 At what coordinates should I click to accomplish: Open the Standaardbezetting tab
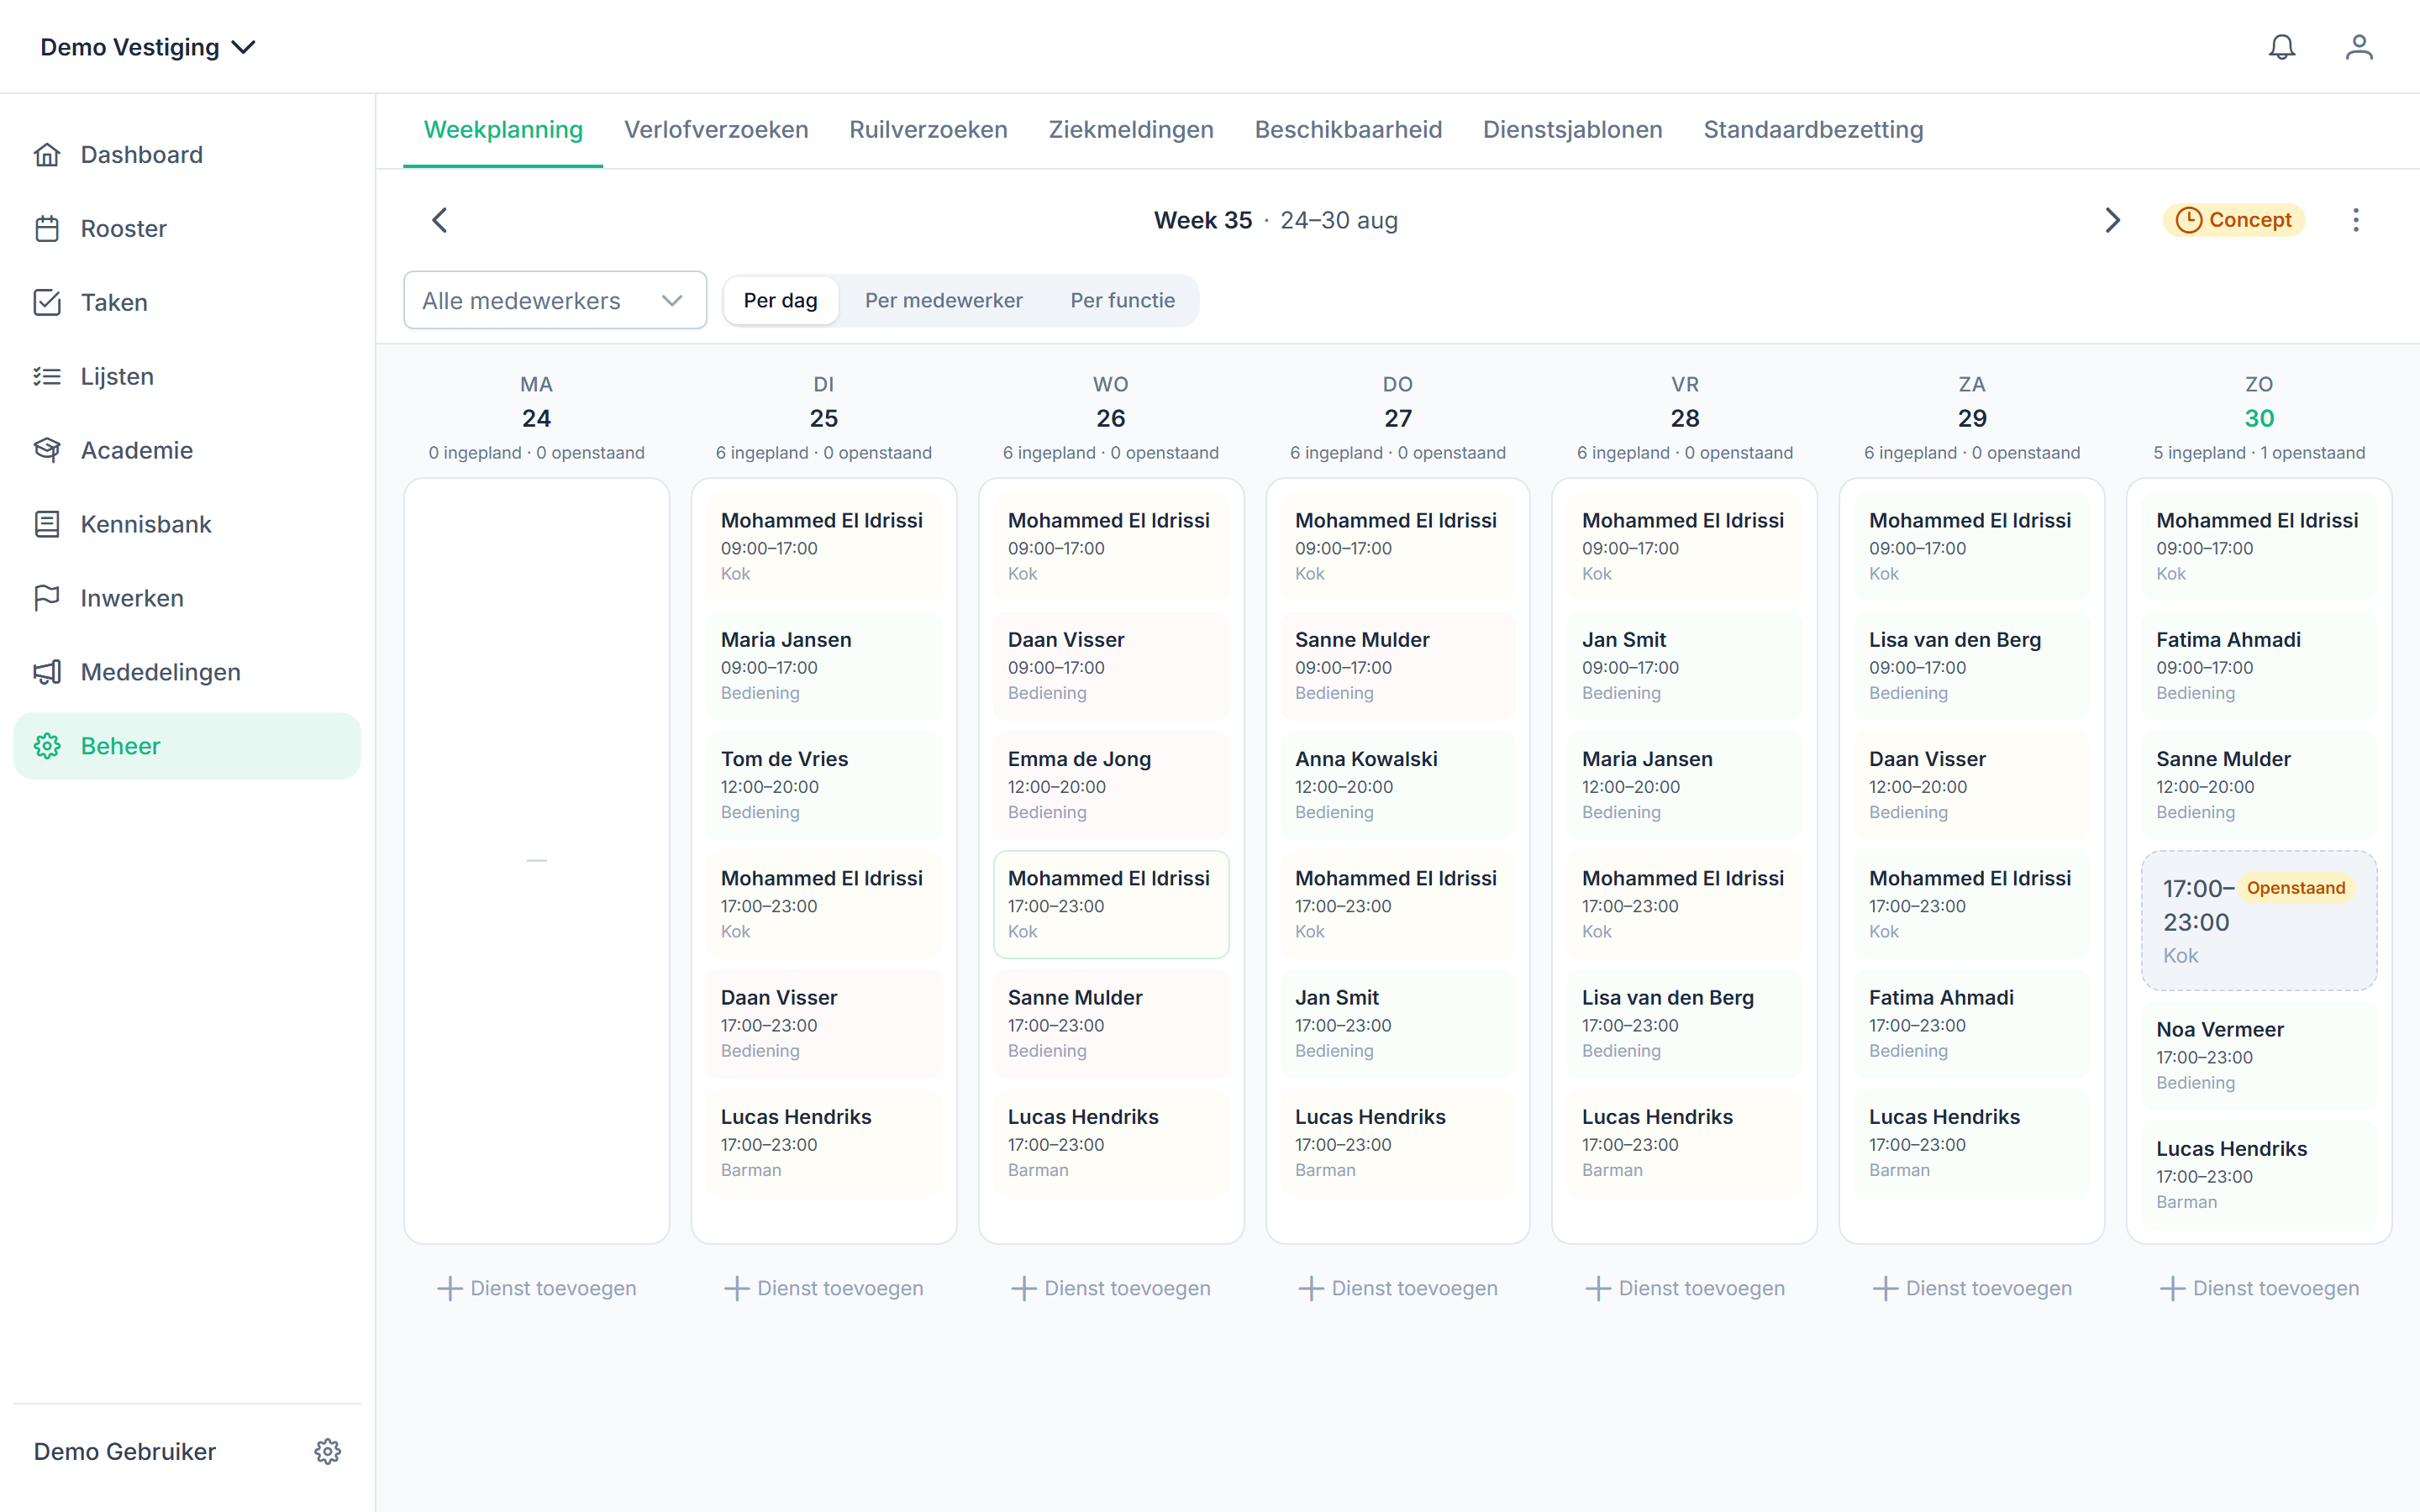click(x=1813, y=130)
